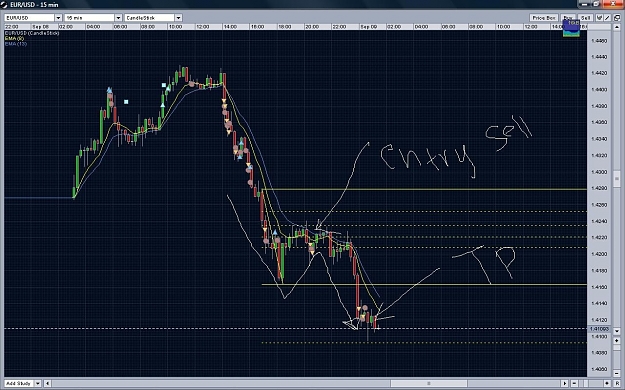Click the CandleStick style field
The image size is (625, 390).
point(150,18)
